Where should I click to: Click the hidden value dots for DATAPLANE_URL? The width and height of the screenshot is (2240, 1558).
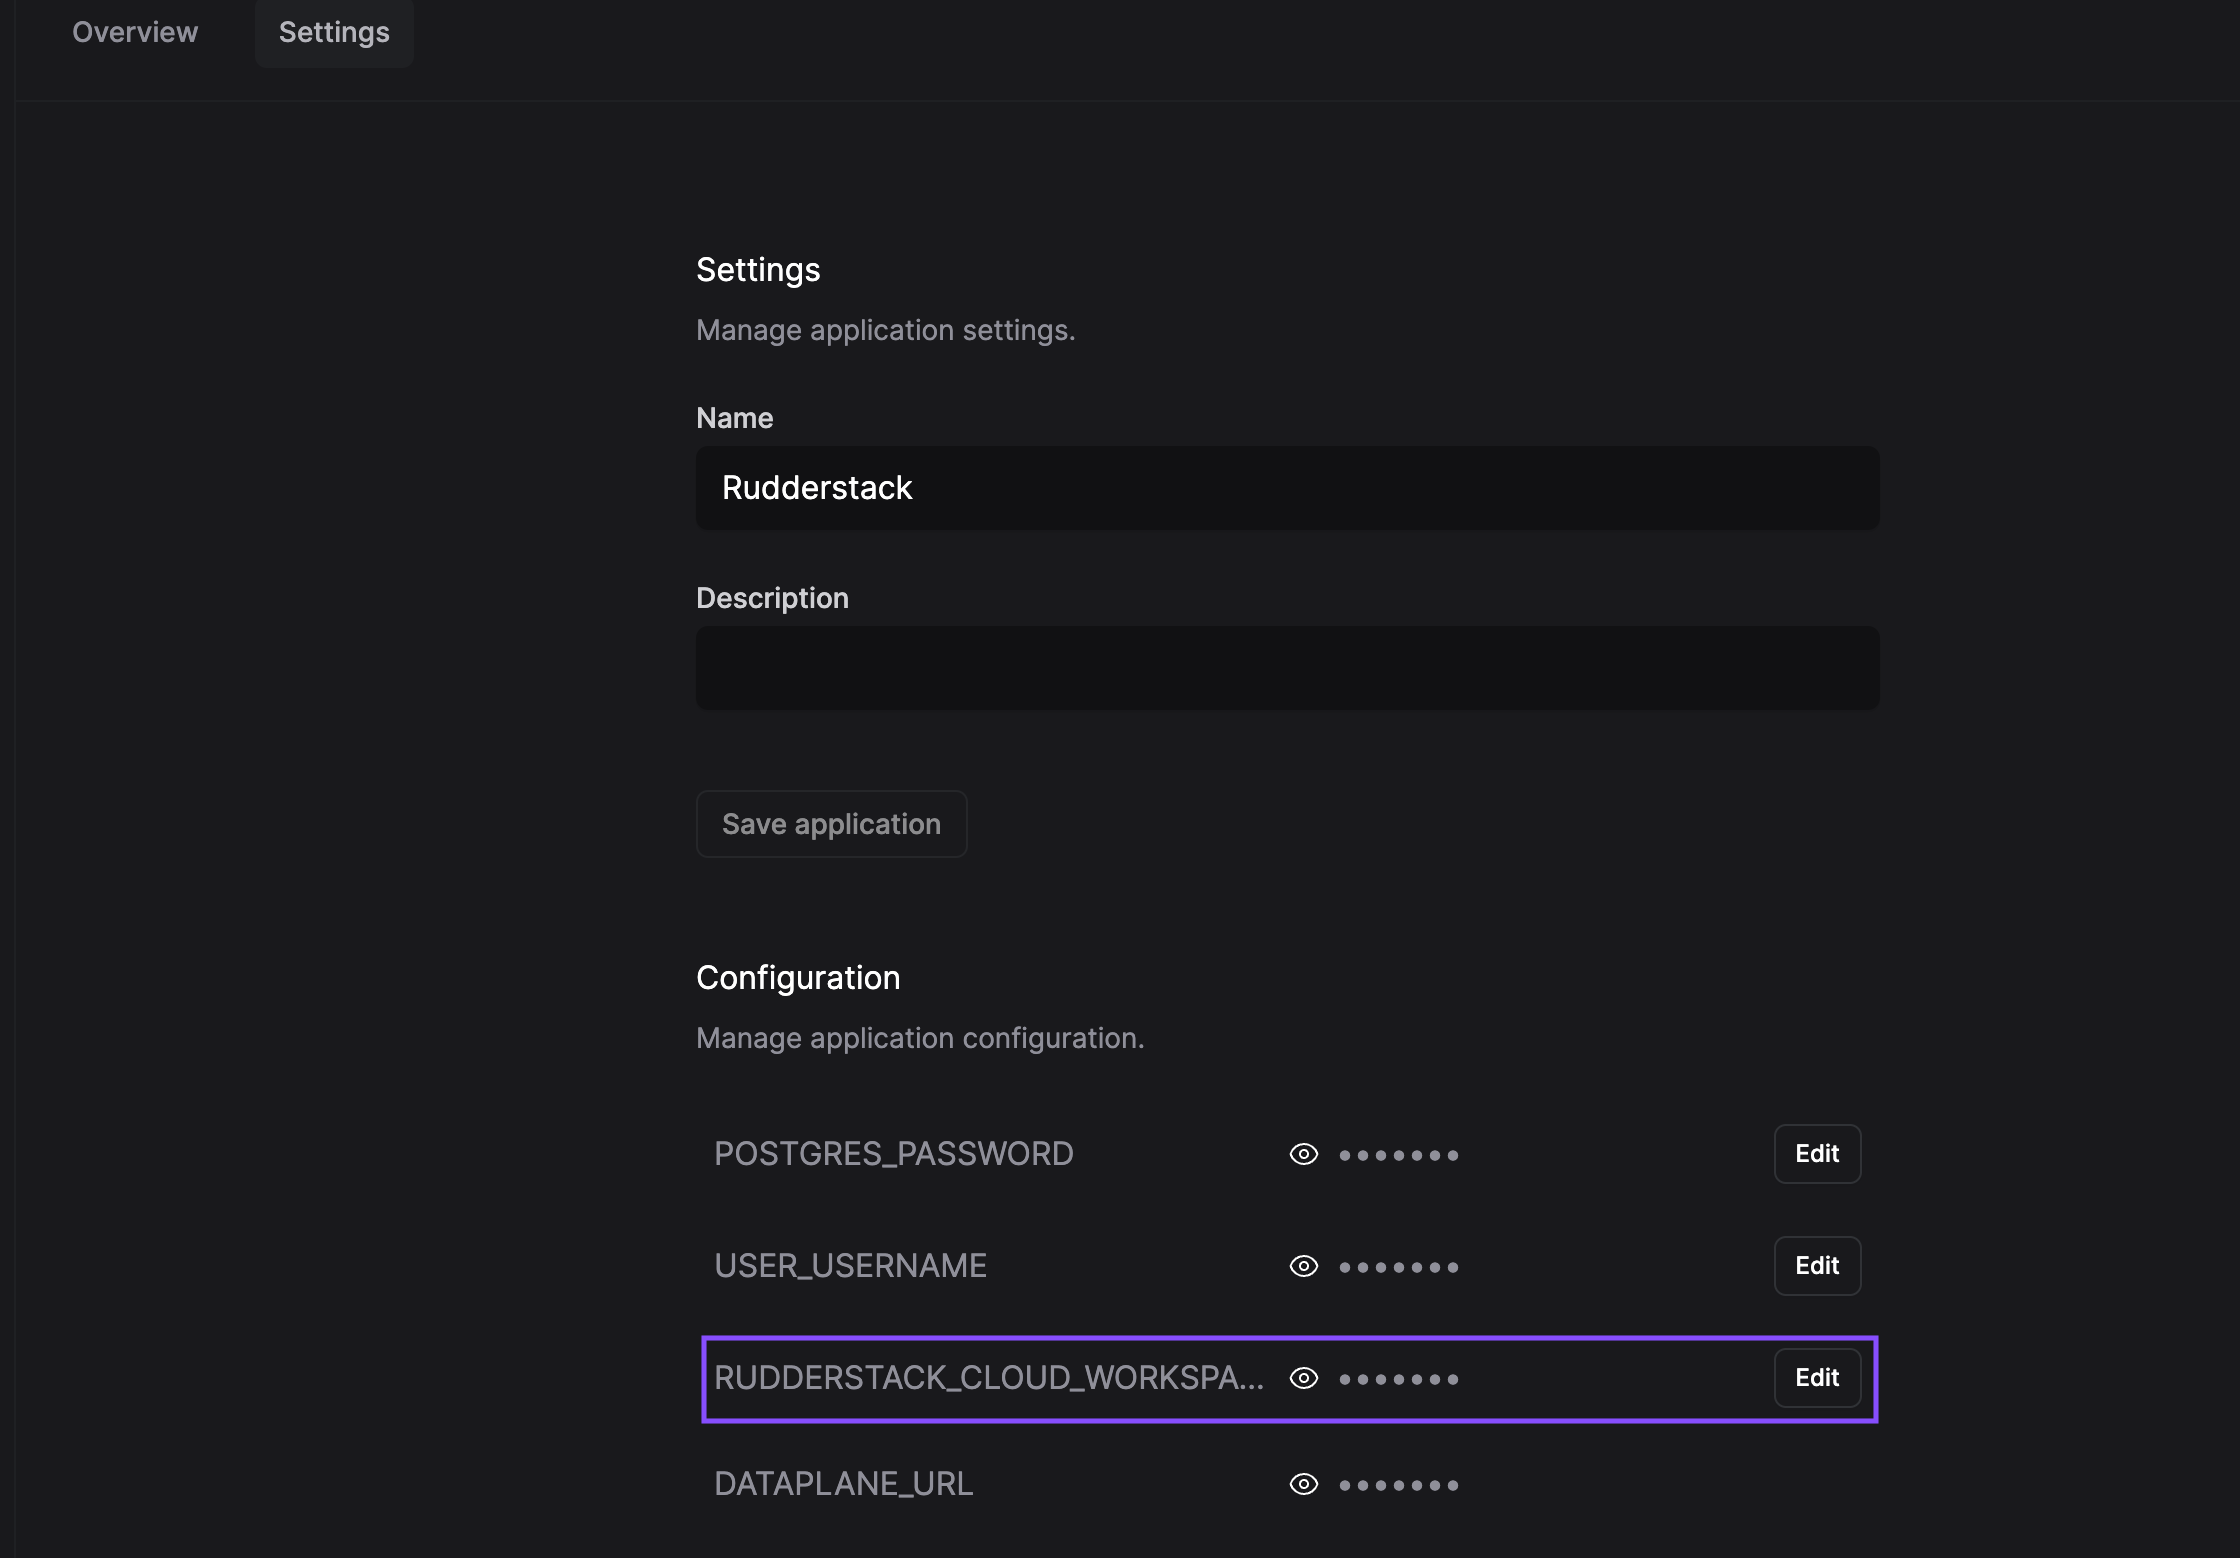pyautogui.click(x=1398, y=1485)
